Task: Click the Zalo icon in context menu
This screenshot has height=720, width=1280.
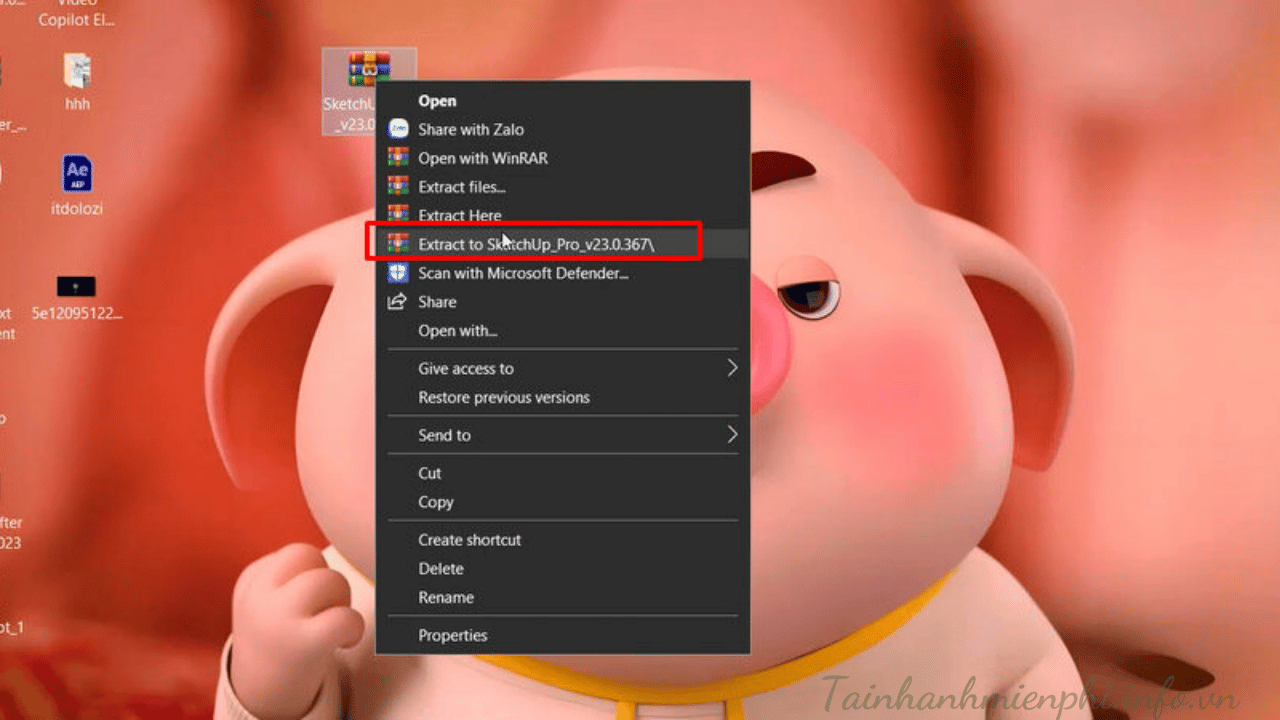Action: click(x=398, y=129)
